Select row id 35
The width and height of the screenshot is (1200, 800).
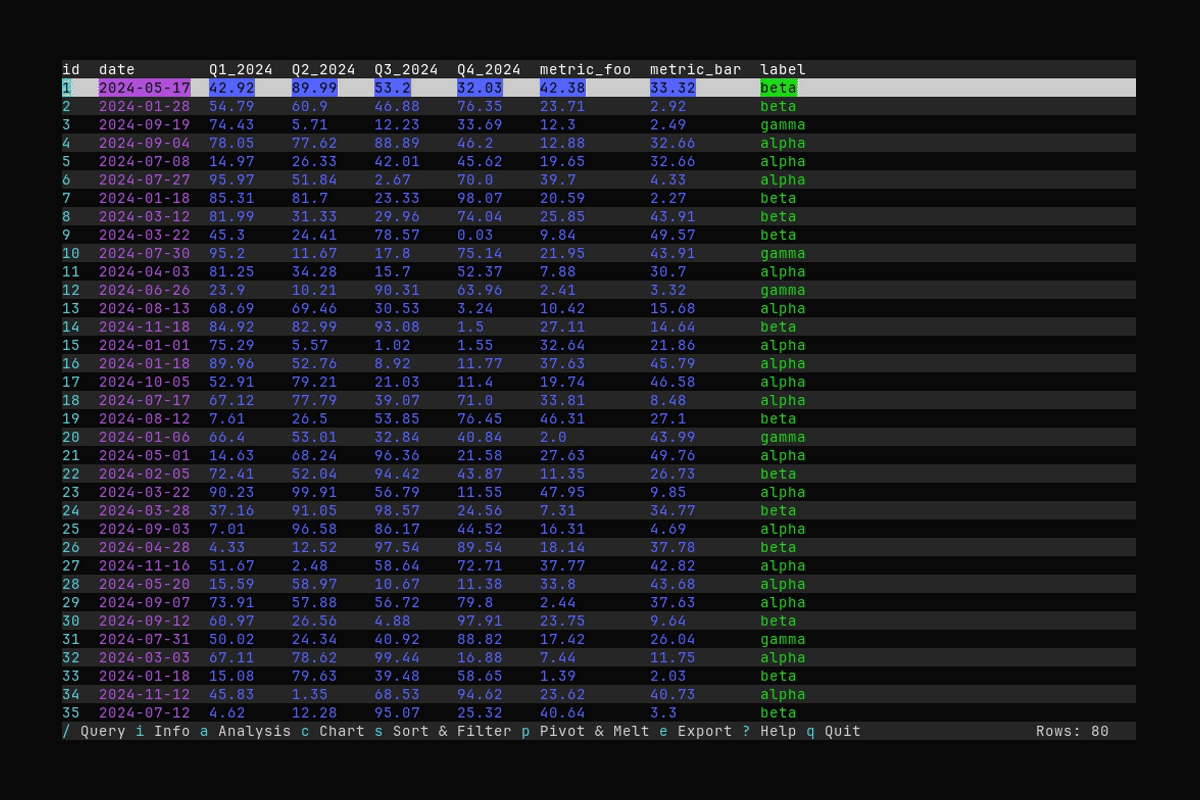coord(71,713)
